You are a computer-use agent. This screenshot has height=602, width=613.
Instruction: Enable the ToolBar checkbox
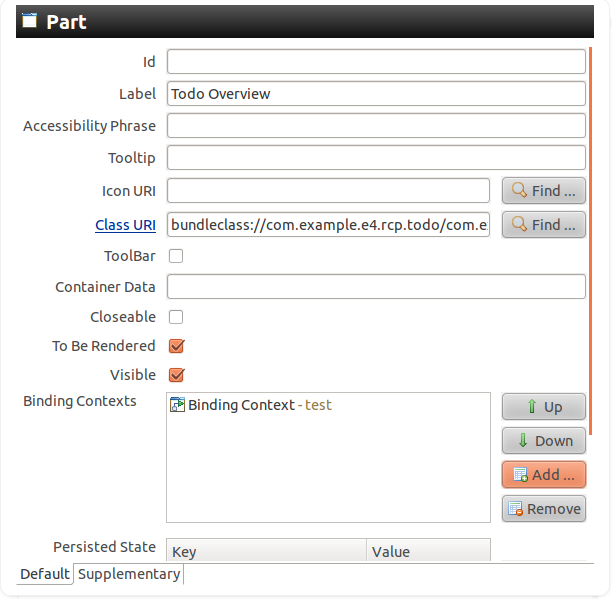click(x=176, y=256)
